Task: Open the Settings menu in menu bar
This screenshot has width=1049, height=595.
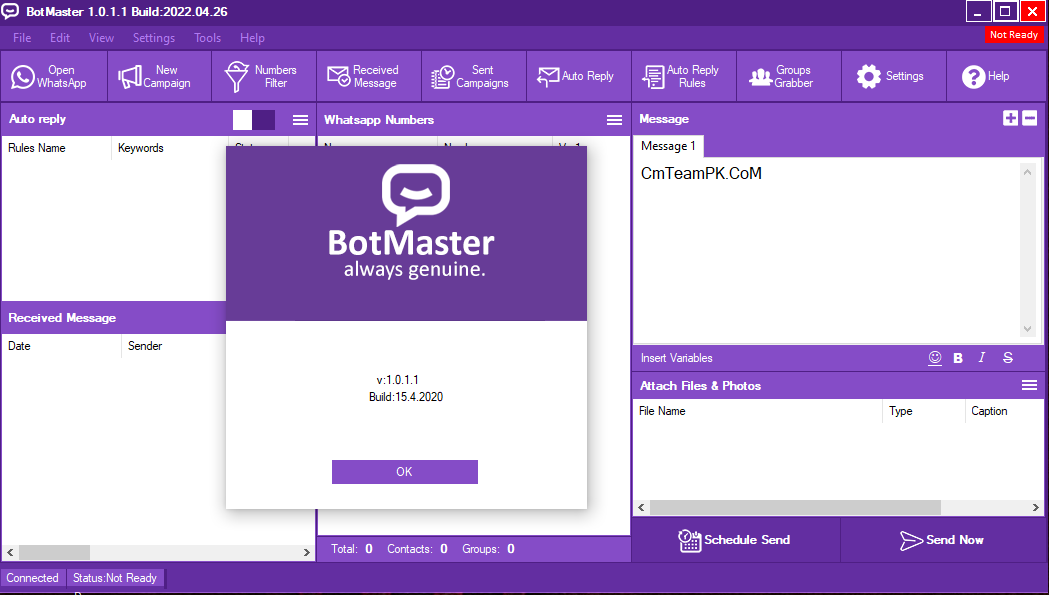Action: click(154, 38)
